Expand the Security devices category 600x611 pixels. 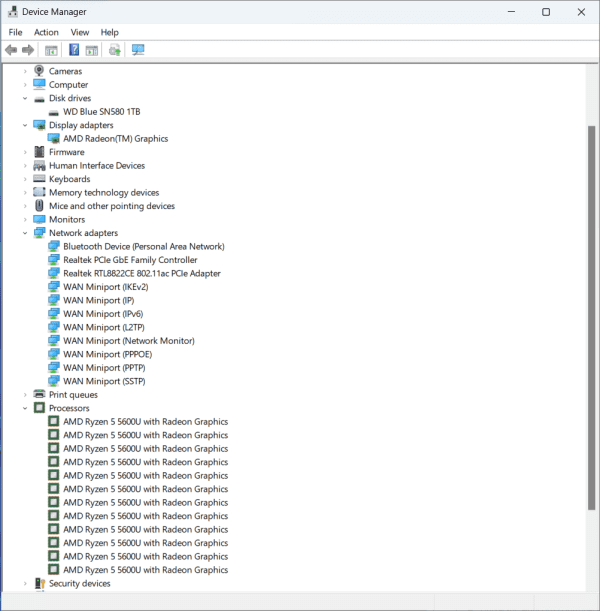pos(25,583)
